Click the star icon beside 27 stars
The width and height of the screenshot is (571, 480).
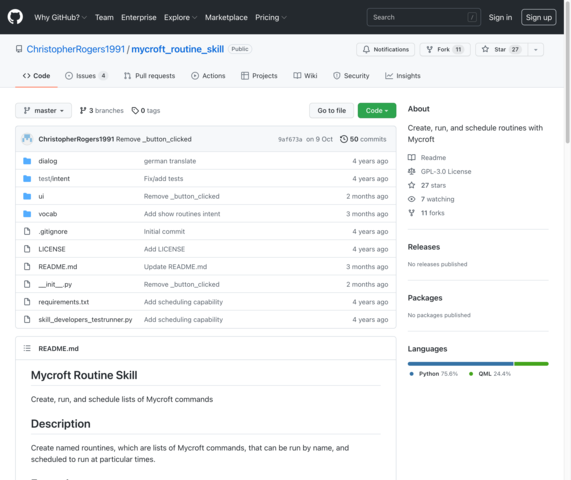(411, 185)
